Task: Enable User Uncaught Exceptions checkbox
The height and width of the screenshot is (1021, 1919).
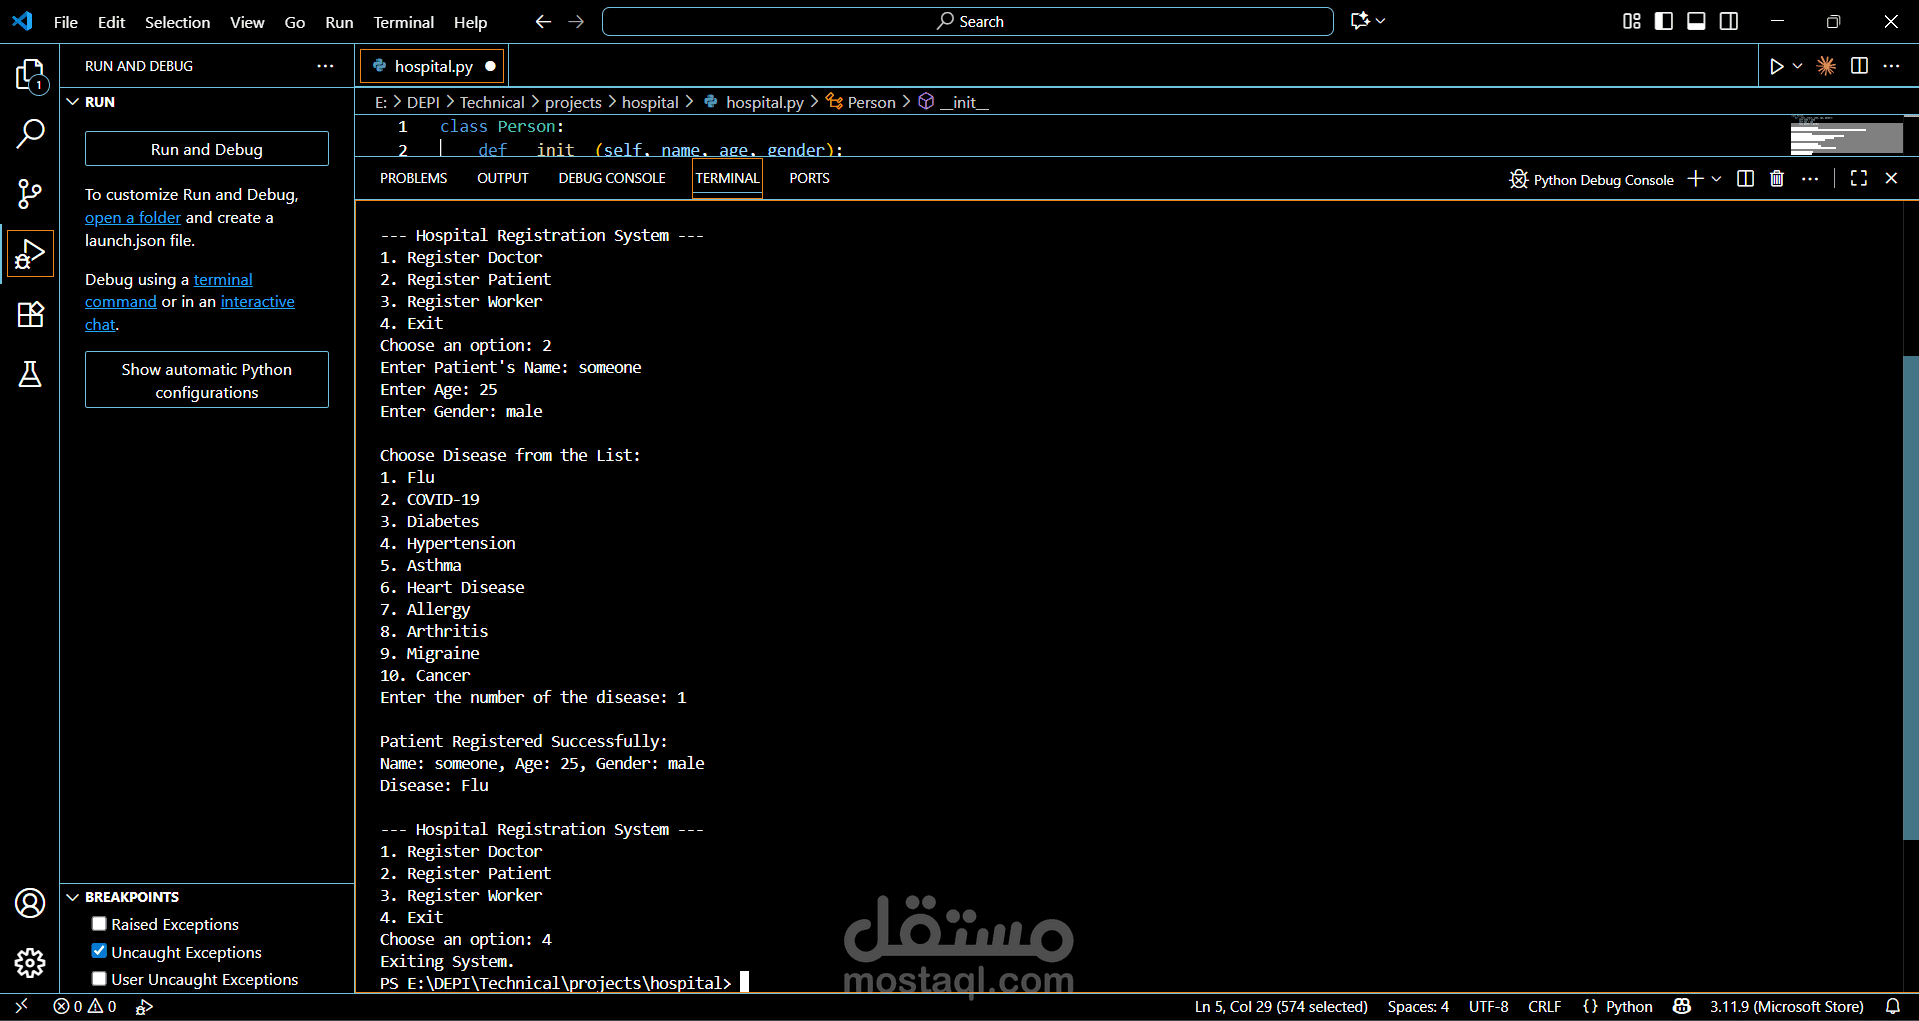Action: (99, 979)
